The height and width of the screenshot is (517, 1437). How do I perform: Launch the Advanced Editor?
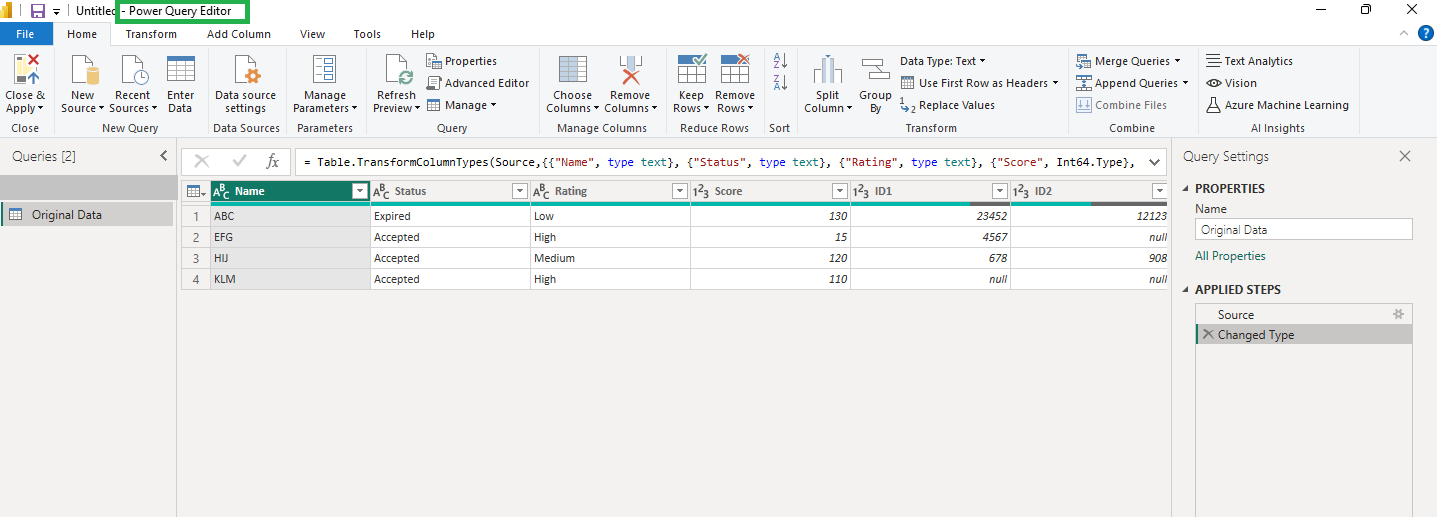point(478,83)
